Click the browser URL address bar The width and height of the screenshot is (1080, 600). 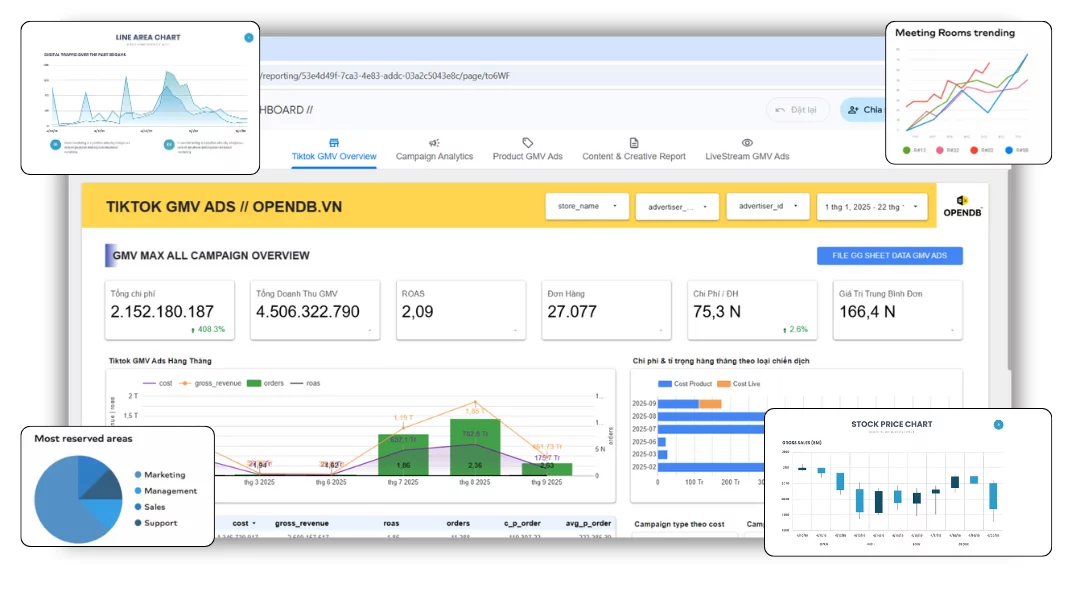tap(560, 75)
